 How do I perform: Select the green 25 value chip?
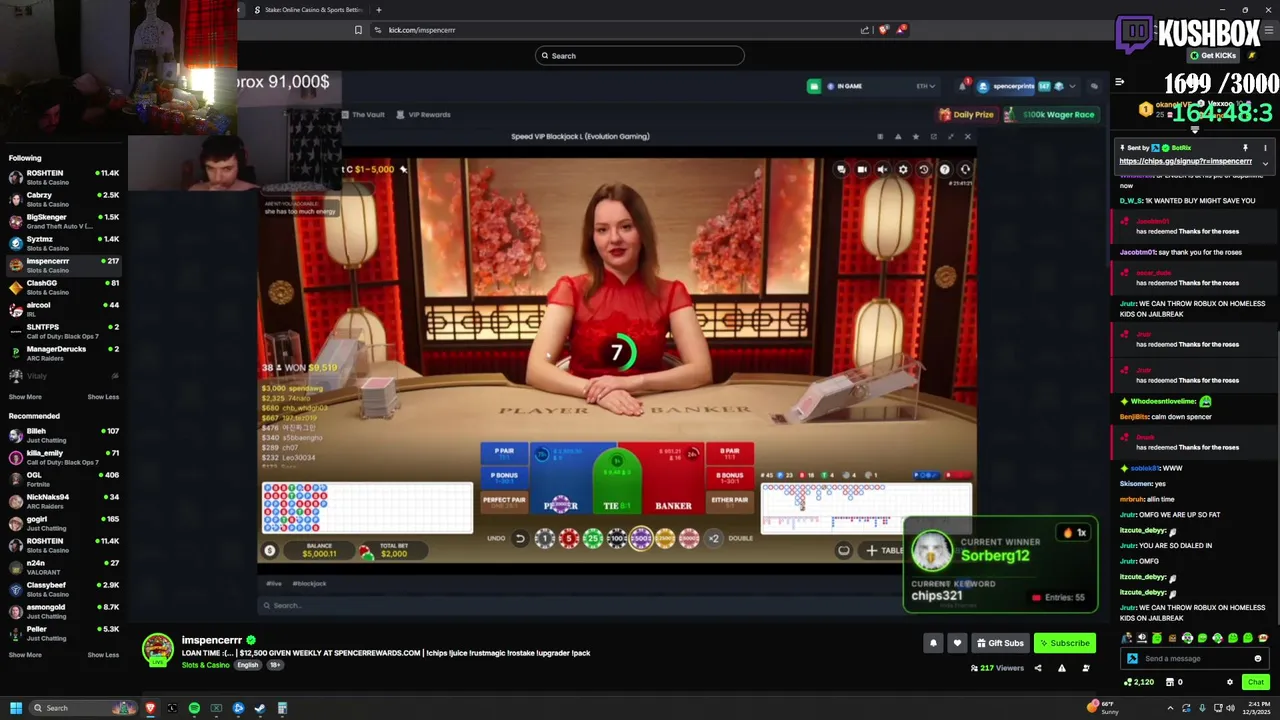pos(593,539)
